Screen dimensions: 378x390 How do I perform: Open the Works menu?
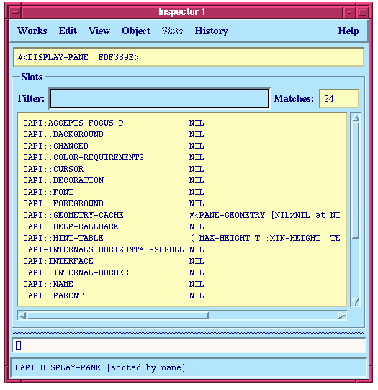32,31
